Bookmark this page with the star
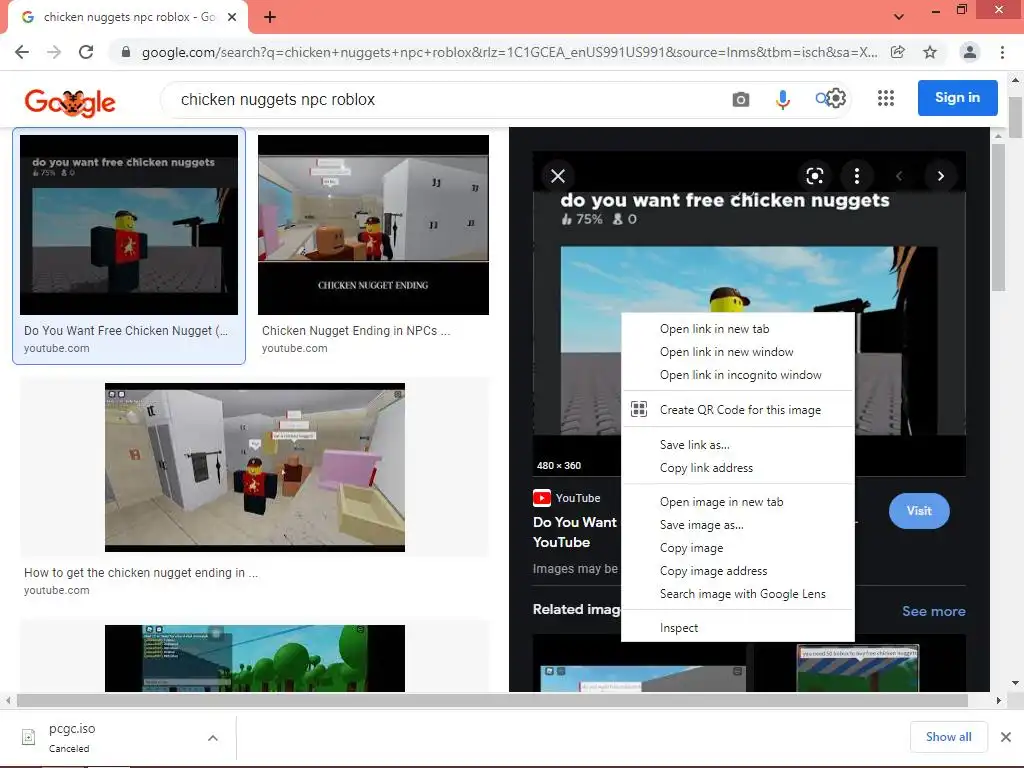 930,52
